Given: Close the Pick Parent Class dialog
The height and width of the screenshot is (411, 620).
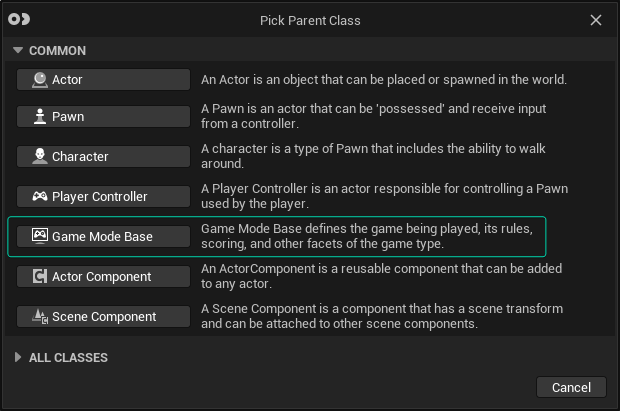Looking at the screenshot, I should 596,20.
